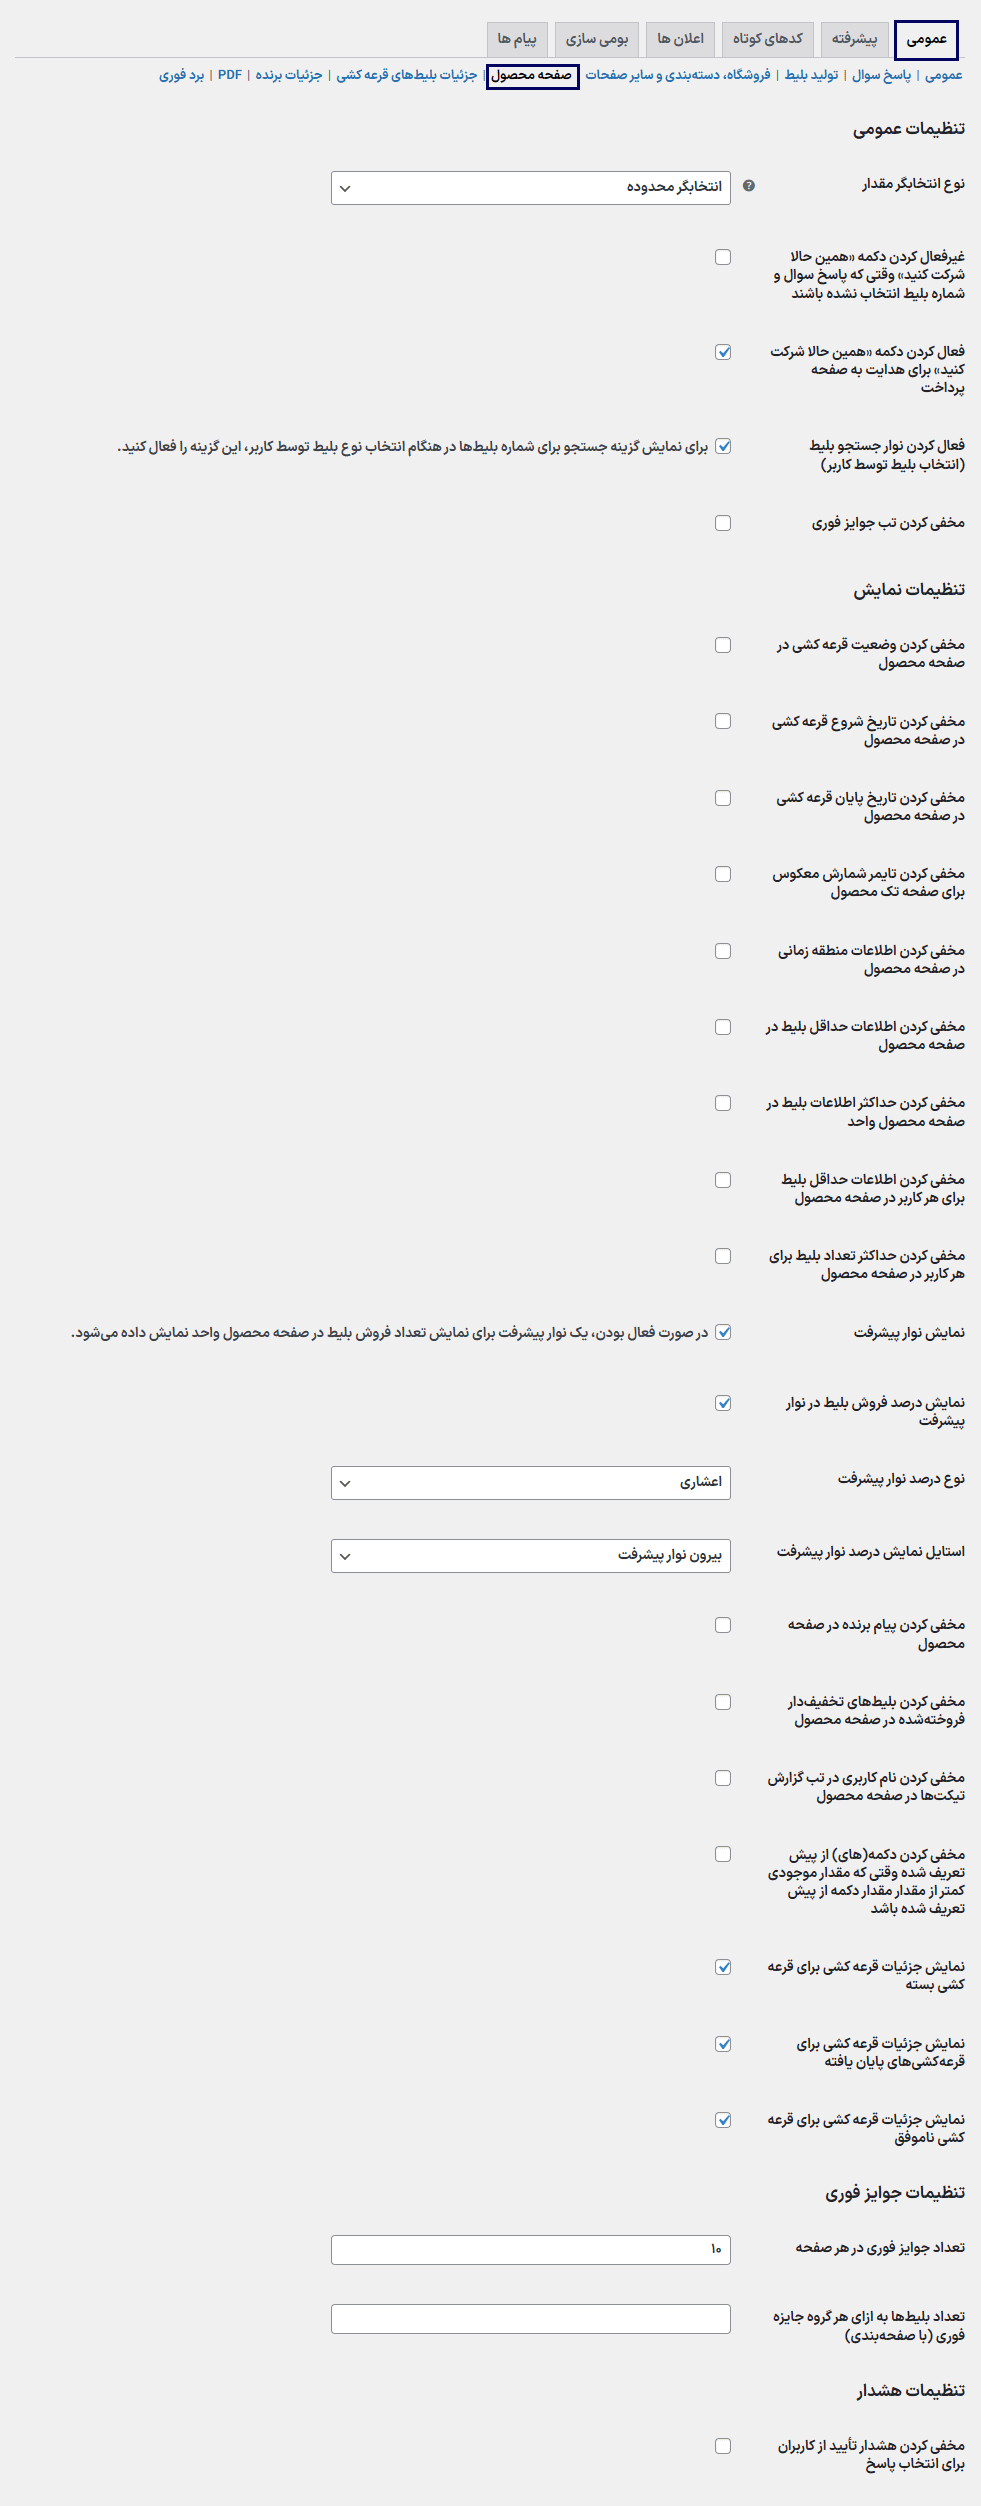This screenshot has height=2506, width=981.
Task: Go to the تولید بلیط sub-section
Action: pos(811,75)
